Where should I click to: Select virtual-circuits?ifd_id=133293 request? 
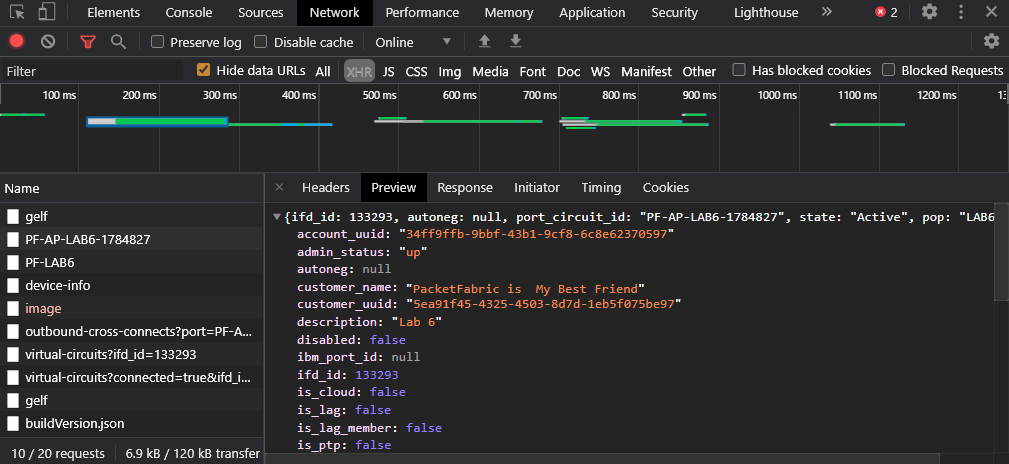(x=131, y=355)
